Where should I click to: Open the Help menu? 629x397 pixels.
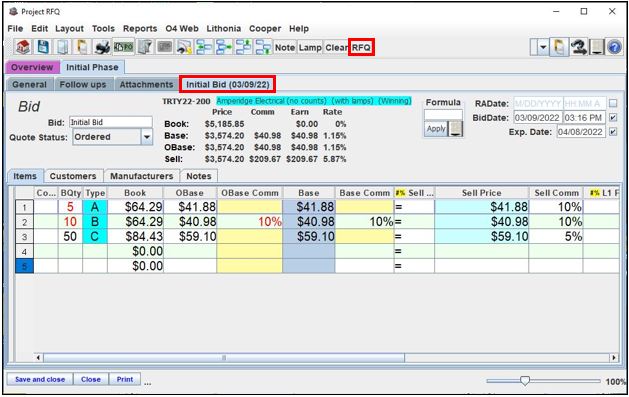click(298, 28)
